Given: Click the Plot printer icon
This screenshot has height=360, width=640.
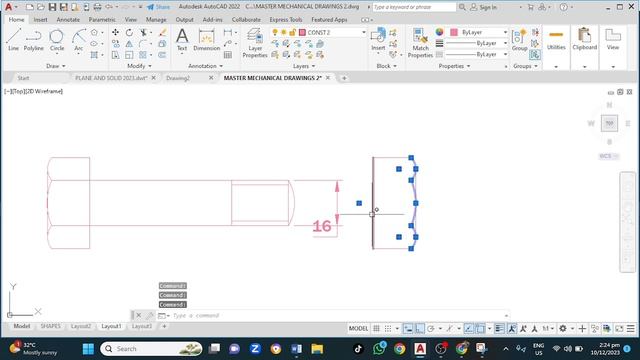Looking at the screenshot, I should (x=97, y=7).
